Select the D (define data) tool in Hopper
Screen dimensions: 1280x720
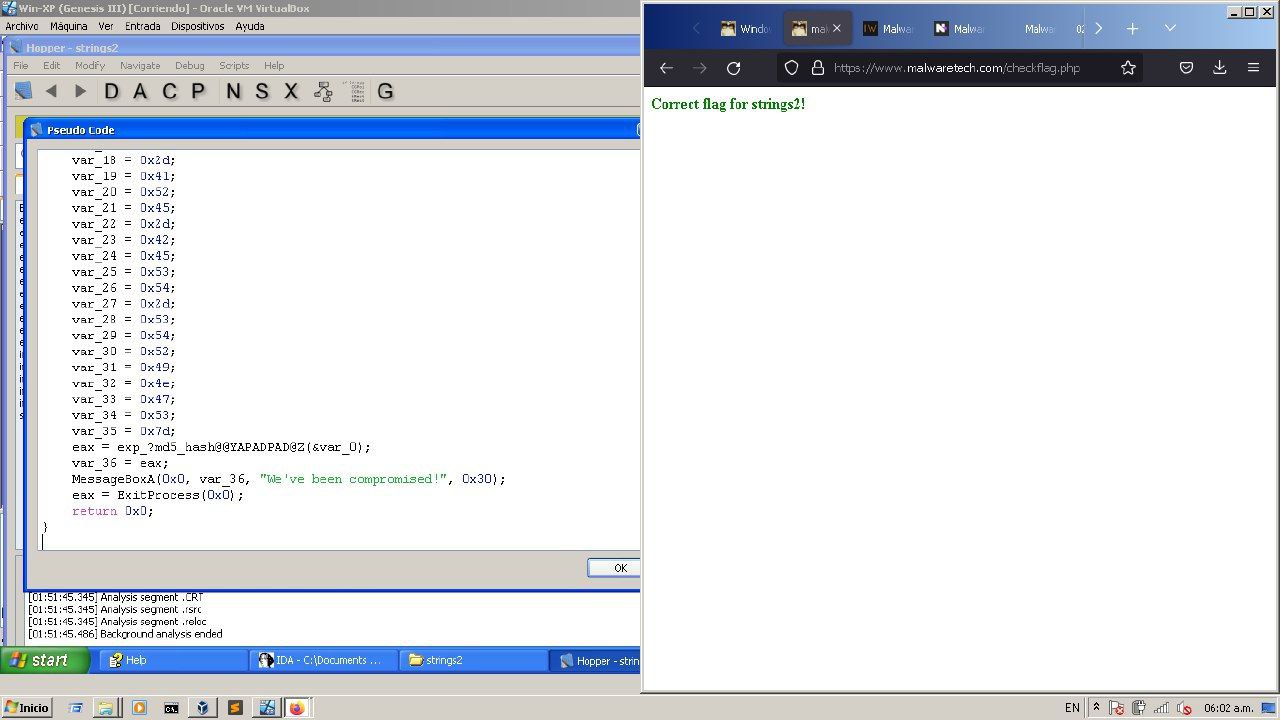click(113, 90)
